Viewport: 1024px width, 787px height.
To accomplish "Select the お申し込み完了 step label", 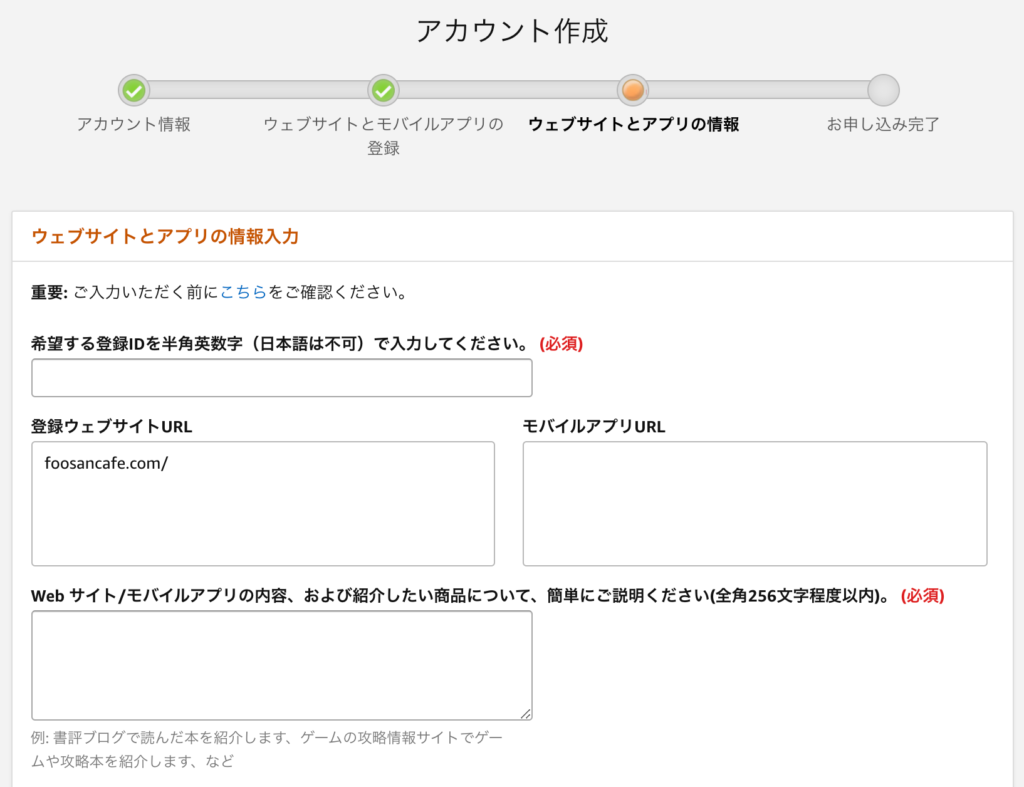I will (882, 125).
